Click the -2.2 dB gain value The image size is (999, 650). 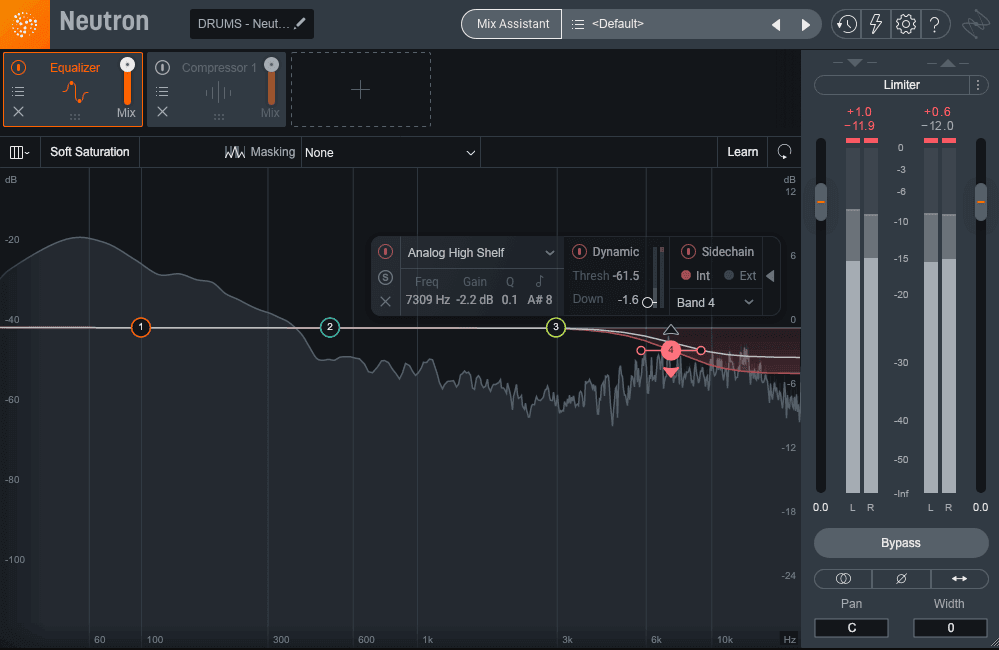click(475, 300)
